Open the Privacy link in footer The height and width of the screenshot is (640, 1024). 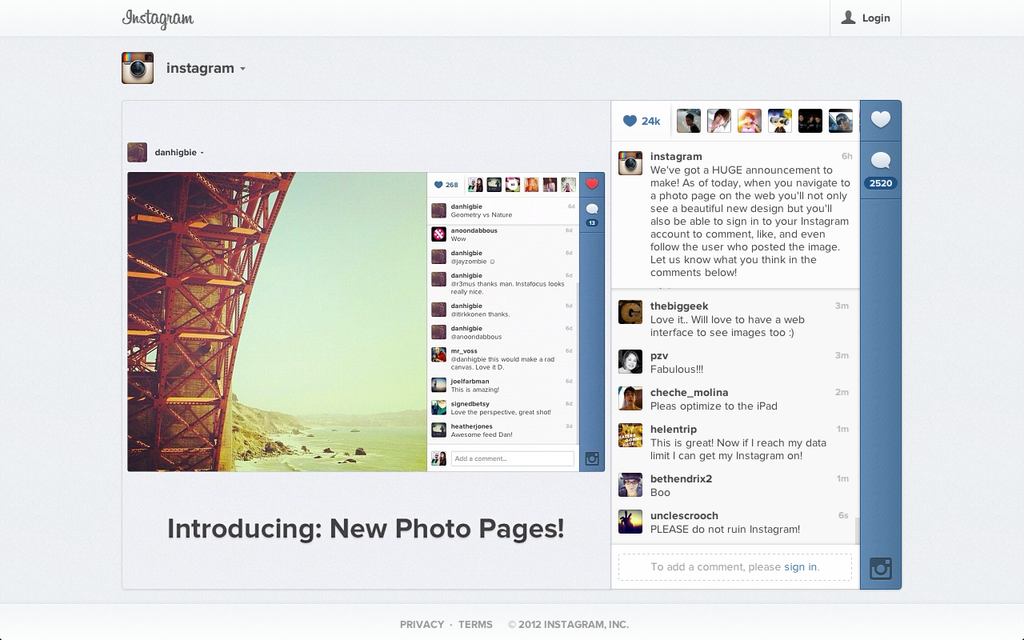422,624
